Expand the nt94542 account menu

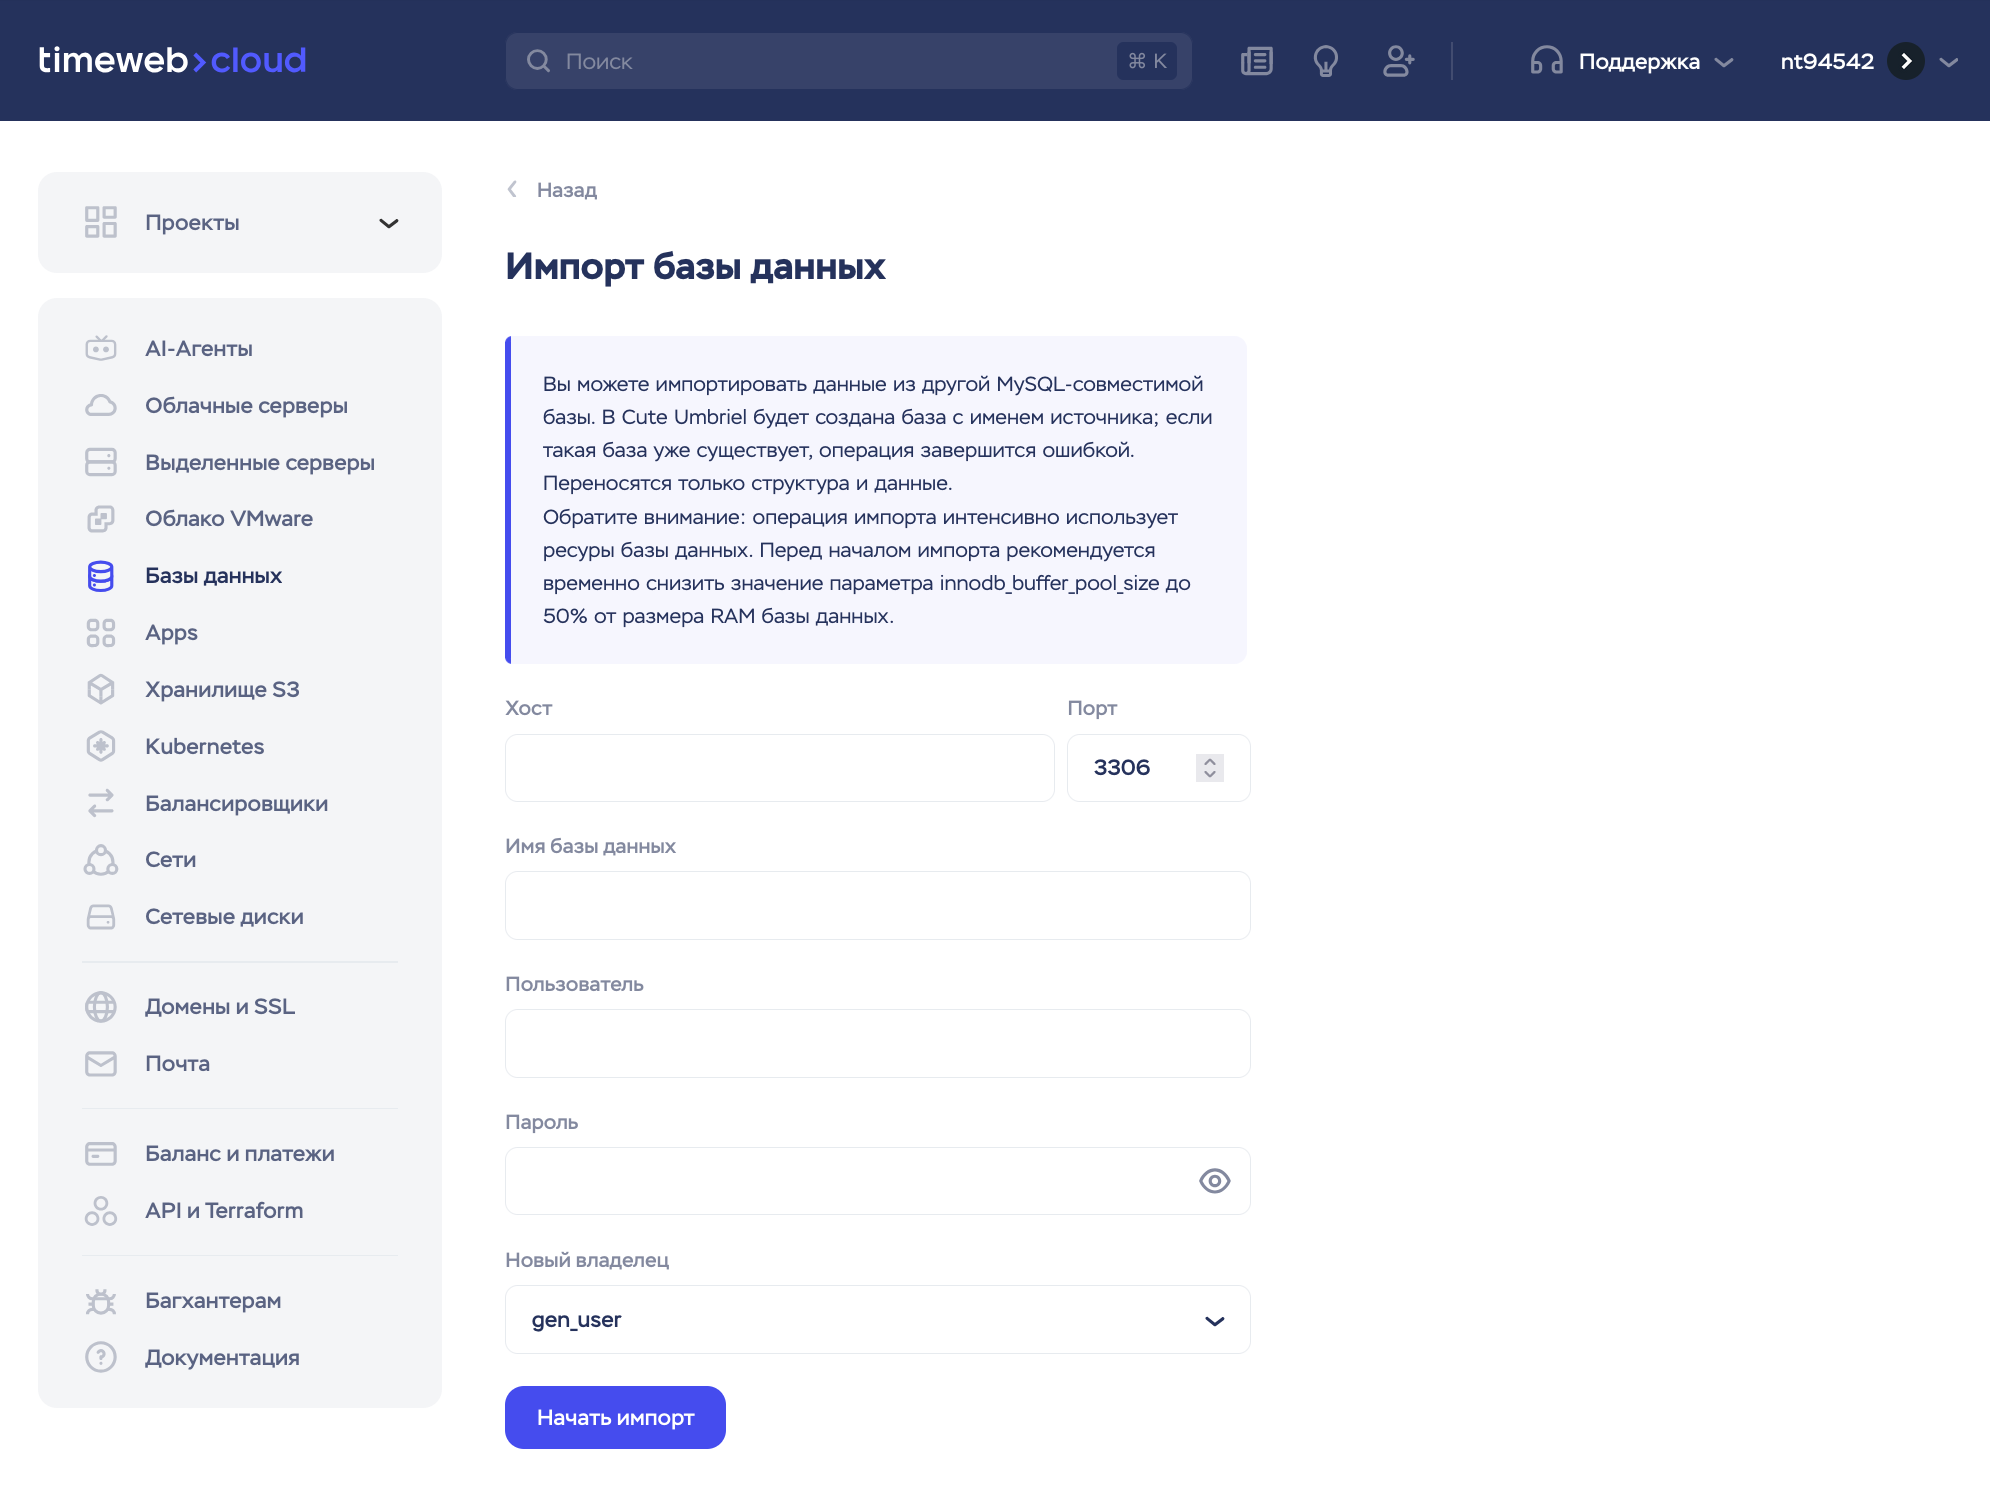coord(1948,61)
